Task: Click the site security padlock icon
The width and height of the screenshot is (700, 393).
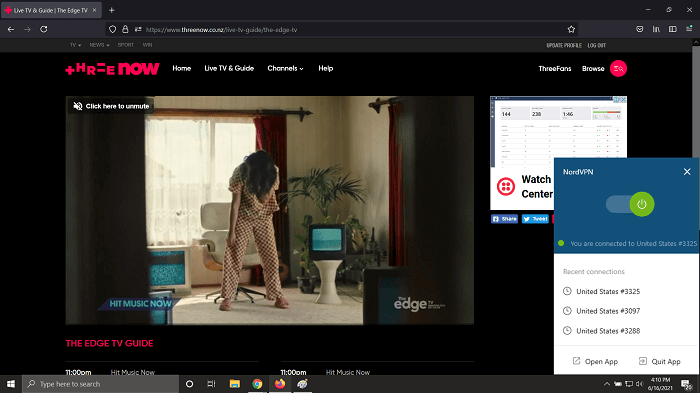Action: point(125,29)
